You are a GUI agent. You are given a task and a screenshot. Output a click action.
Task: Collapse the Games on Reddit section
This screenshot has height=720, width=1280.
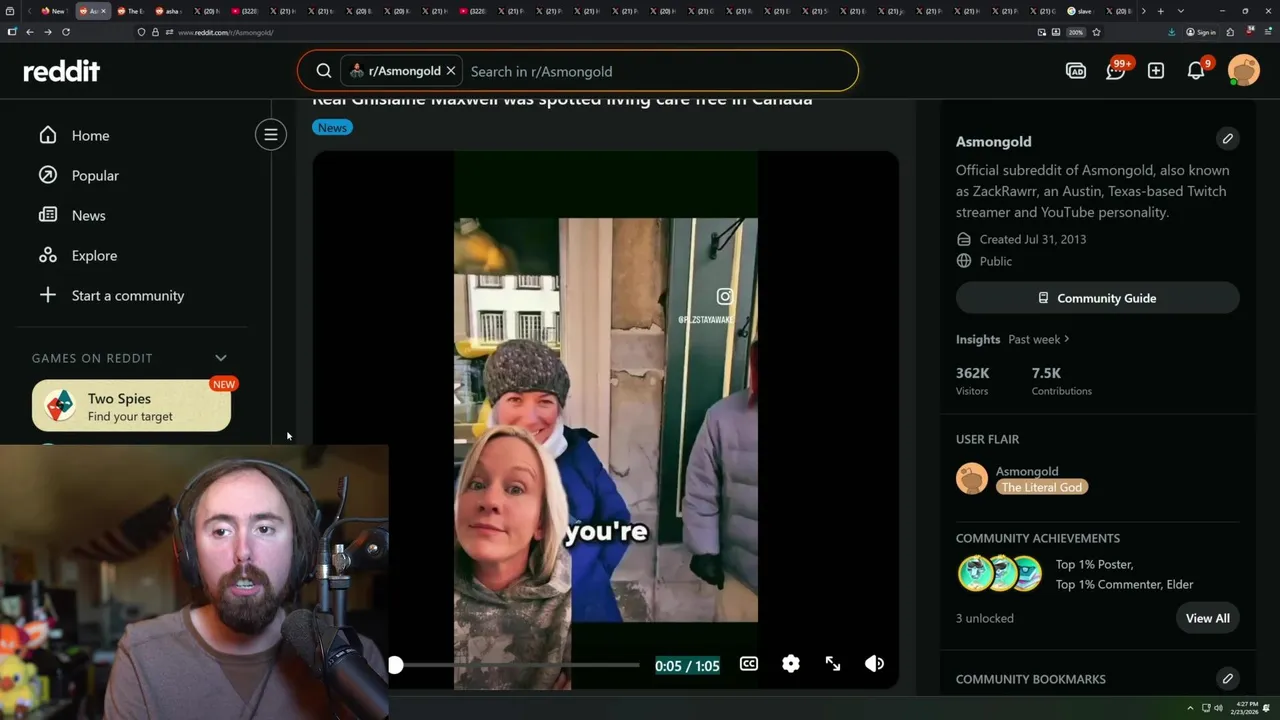coord(221,358)
